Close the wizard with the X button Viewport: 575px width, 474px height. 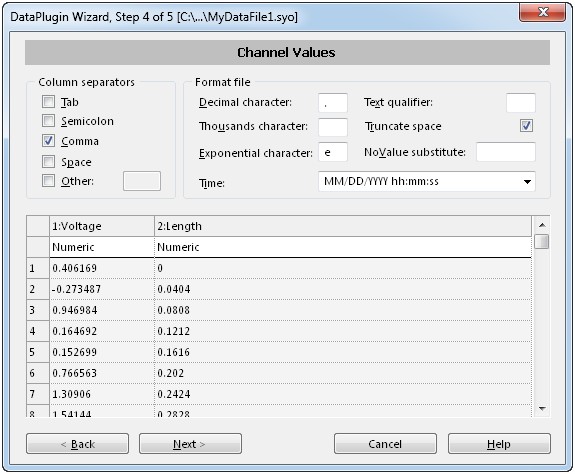pyautogui.click(x=543, y=12)
